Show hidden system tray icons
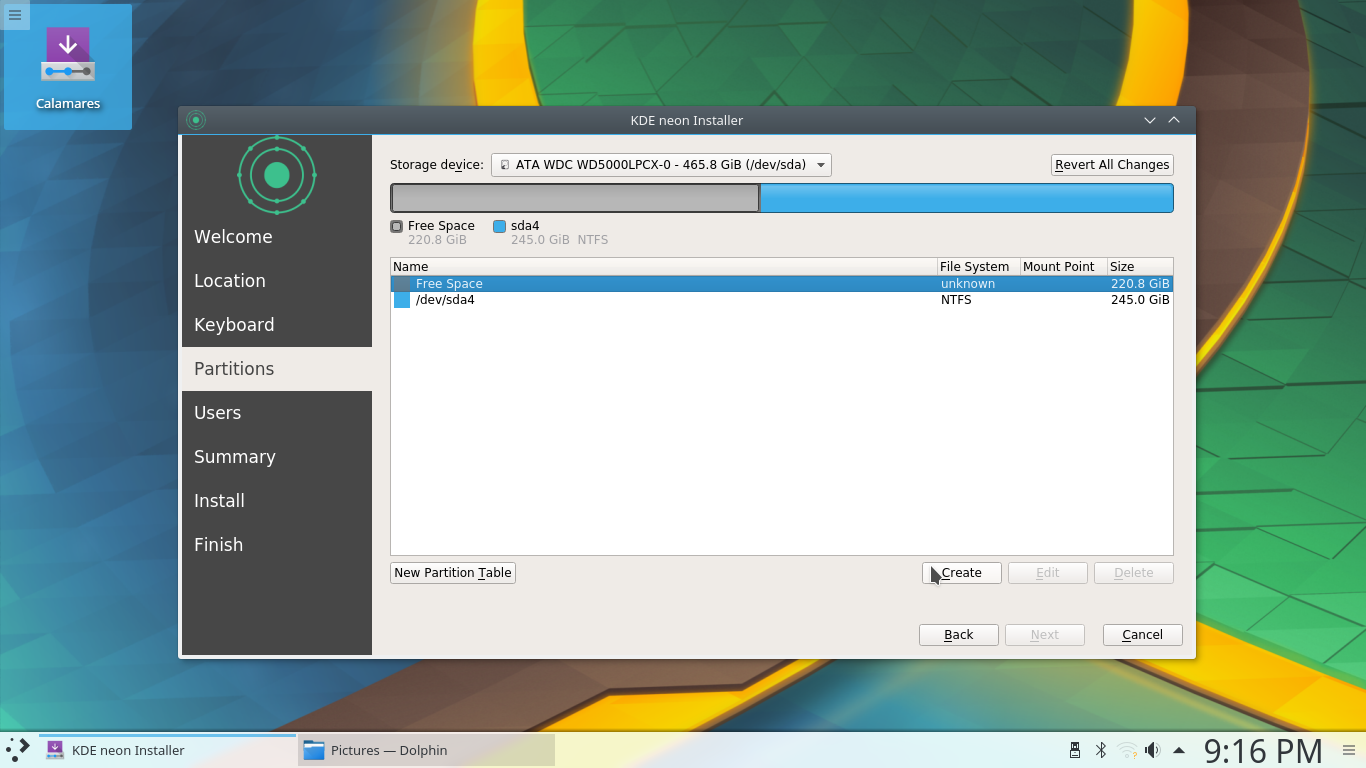 [x=1179, y=750]
